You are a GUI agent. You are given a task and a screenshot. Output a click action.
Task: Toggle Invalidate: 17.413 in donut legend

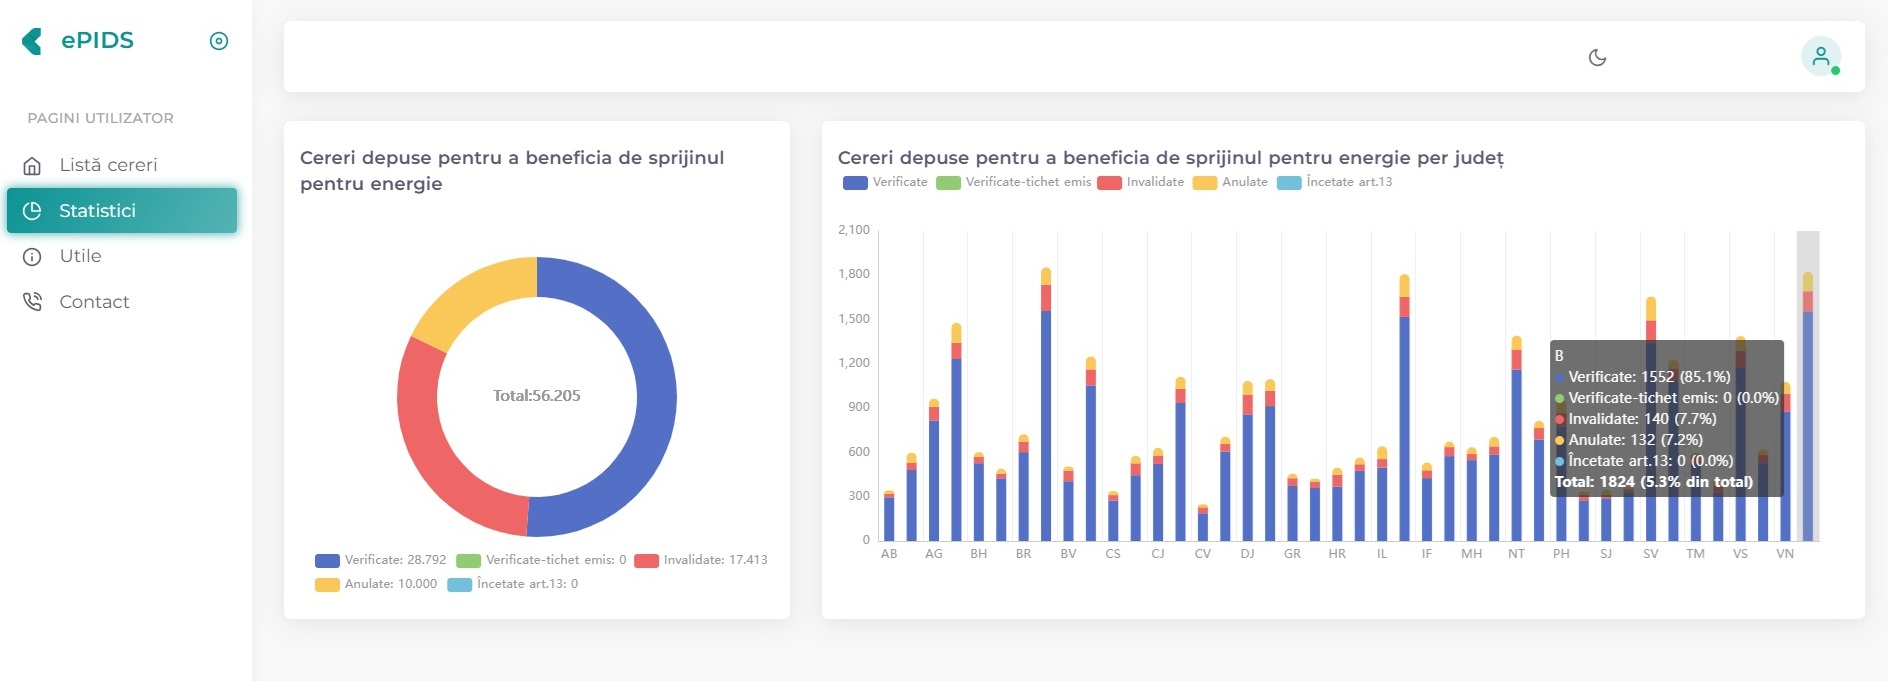(701, 560)
